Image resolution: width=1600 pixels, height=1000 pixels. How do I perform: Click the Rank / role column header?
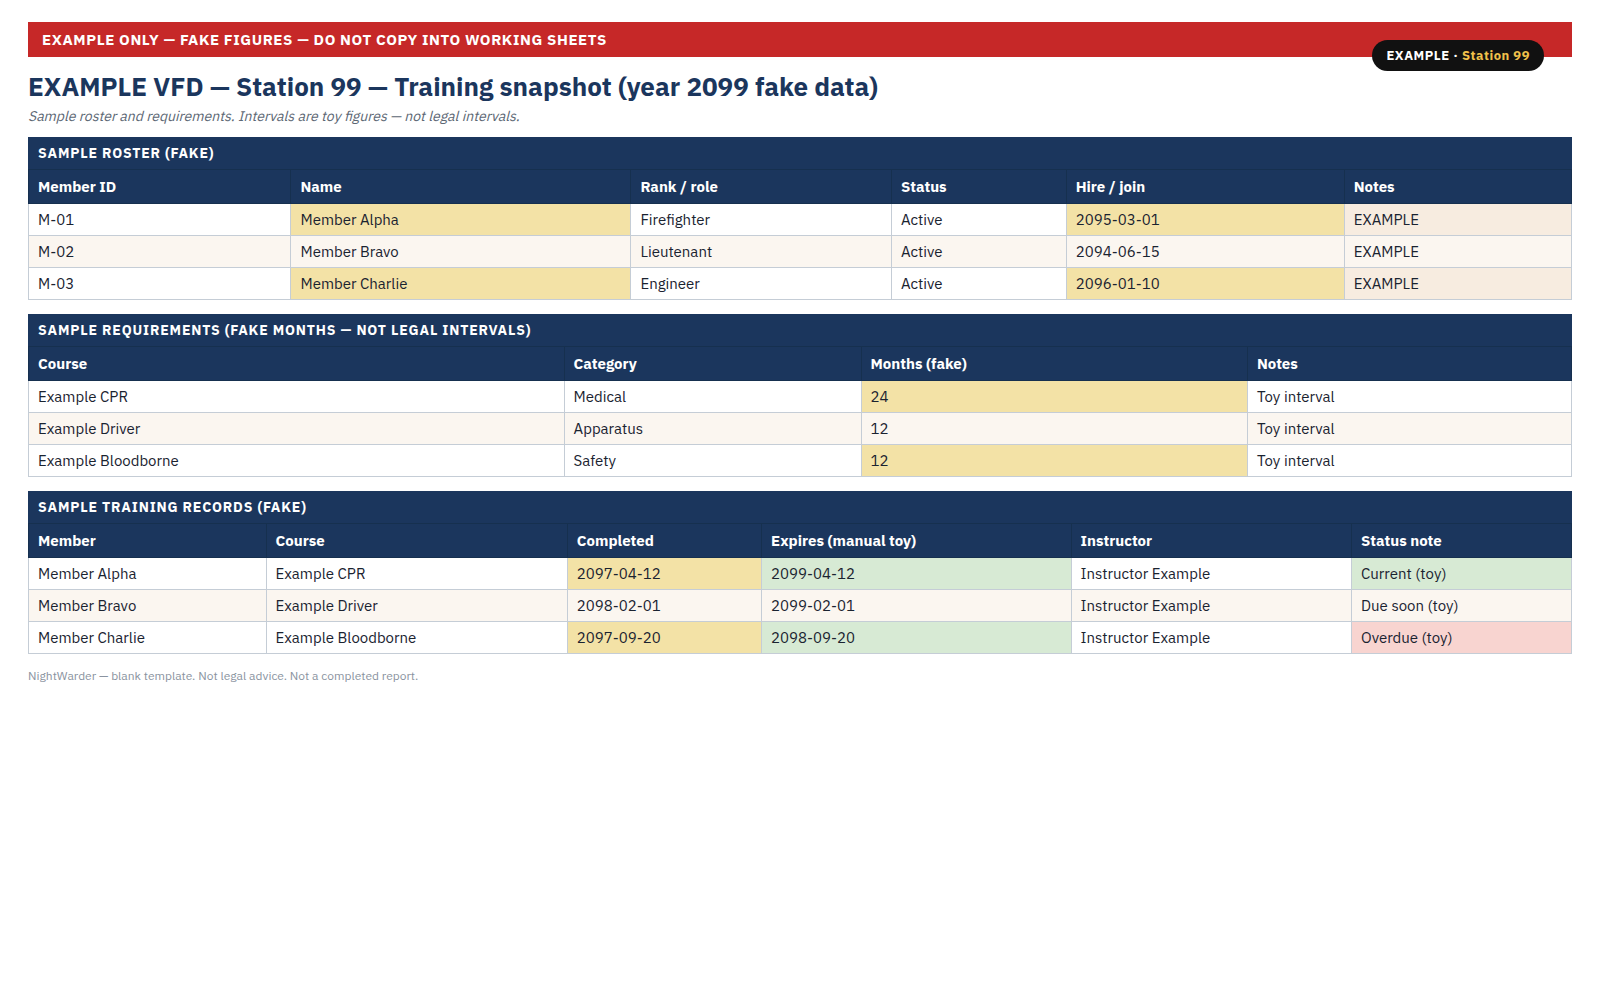[761, 187]
